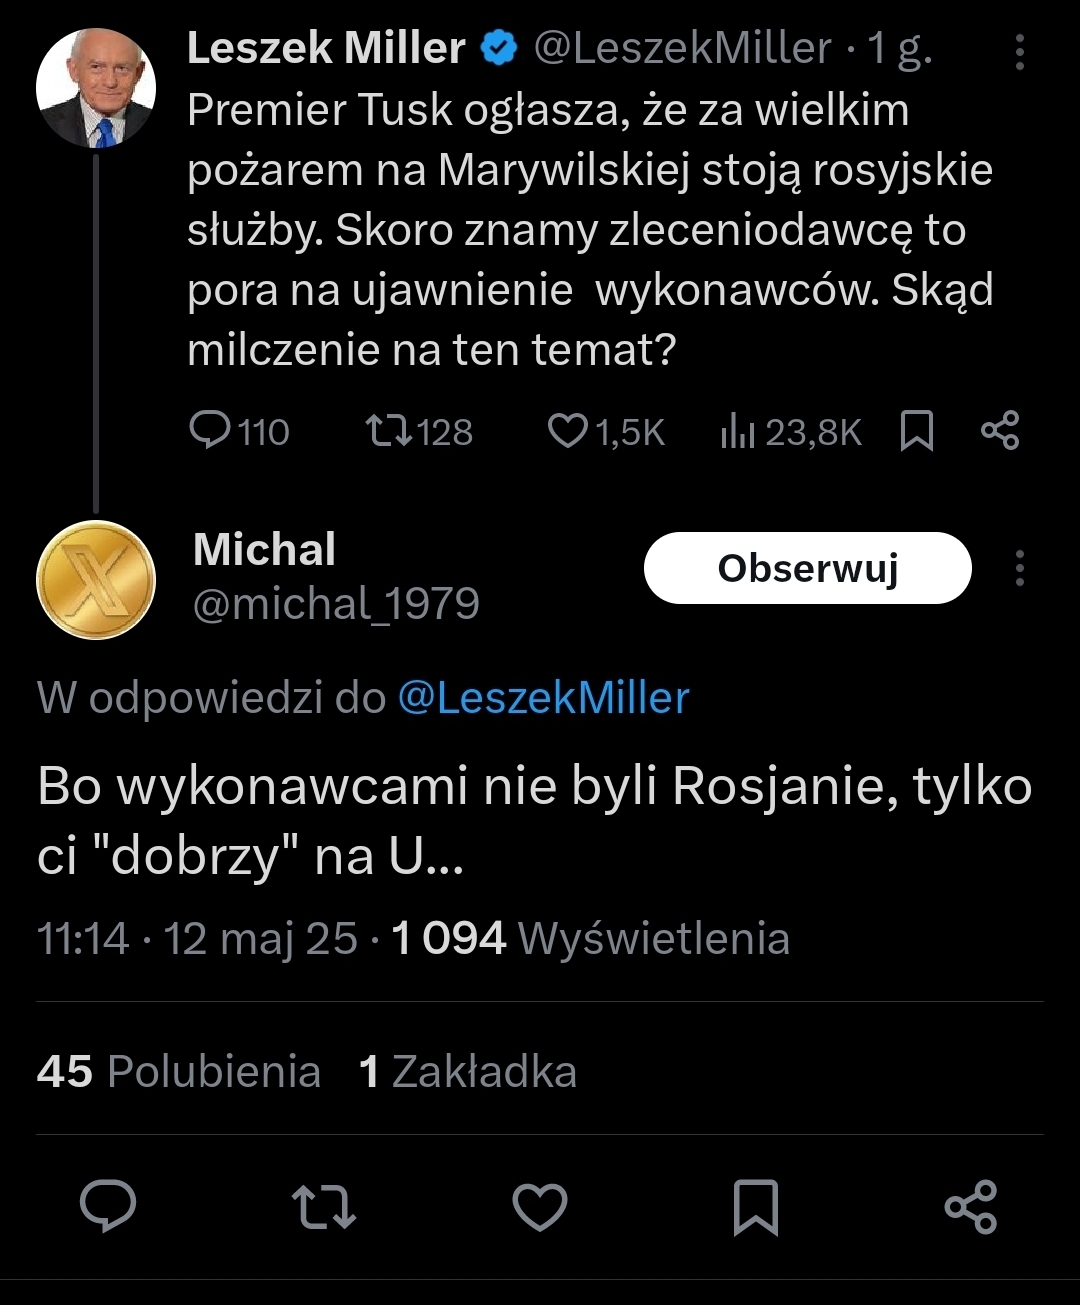Like Michal's reply with bottom heart icon
This screenshot has width=1080, height=1305.
tap(540, 1205)
